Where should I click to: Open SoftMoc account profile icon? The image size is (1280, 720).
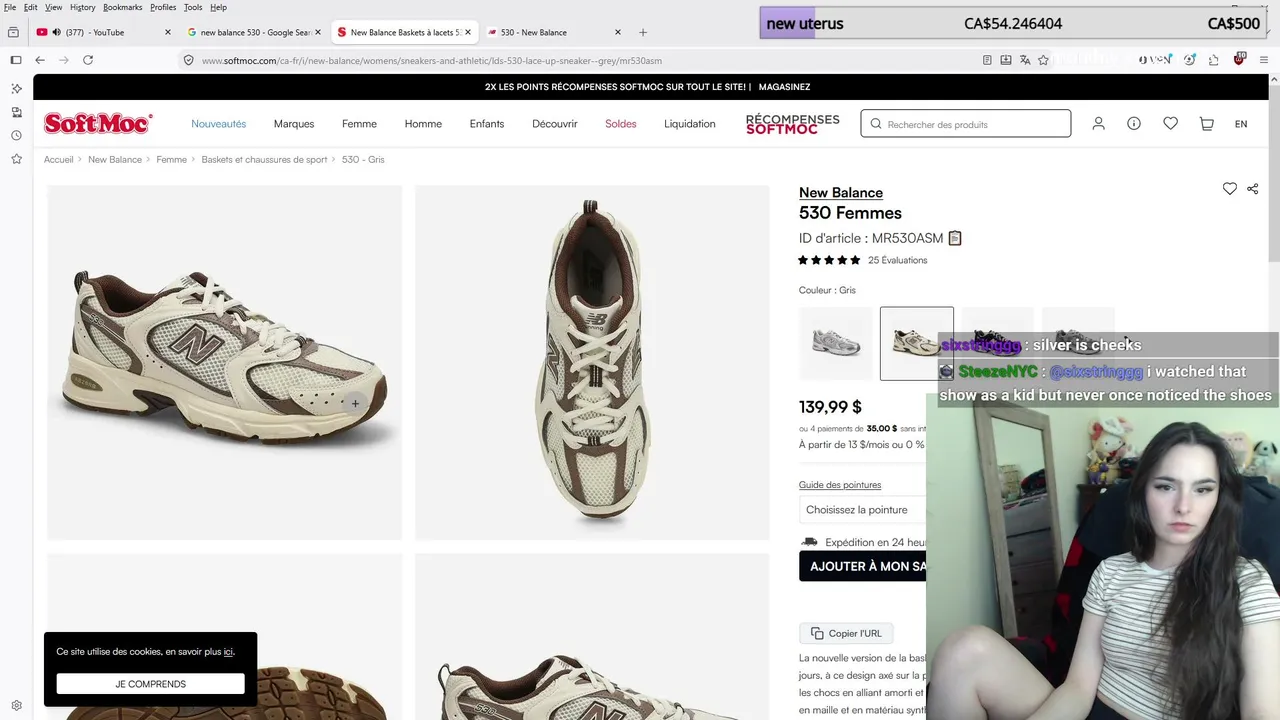click(1098, 124)
